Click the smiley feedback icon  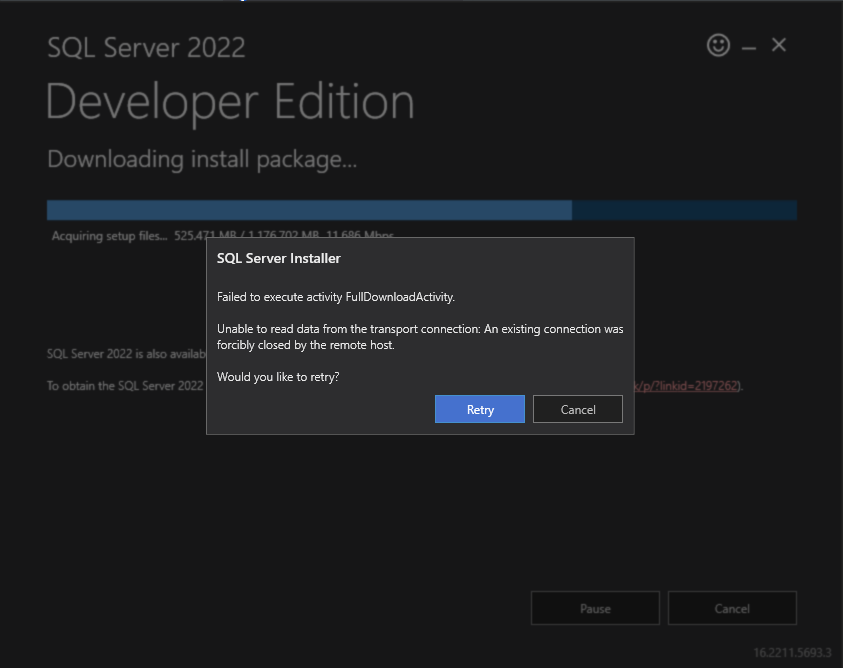[718, 45]
